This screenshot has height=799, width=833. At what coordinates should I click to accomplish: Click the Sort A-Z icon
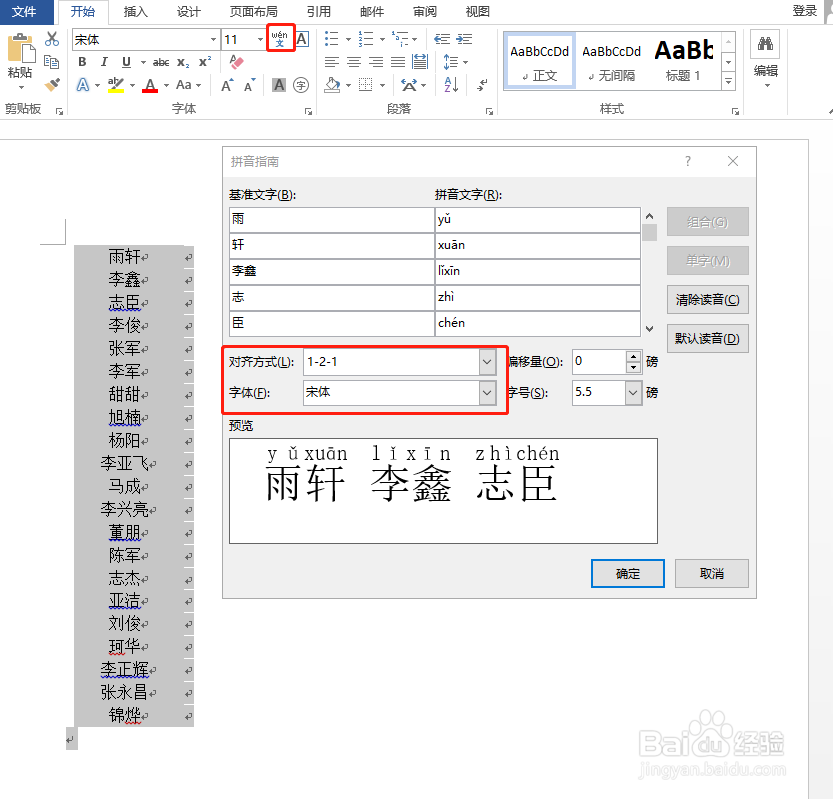point(450,84)
